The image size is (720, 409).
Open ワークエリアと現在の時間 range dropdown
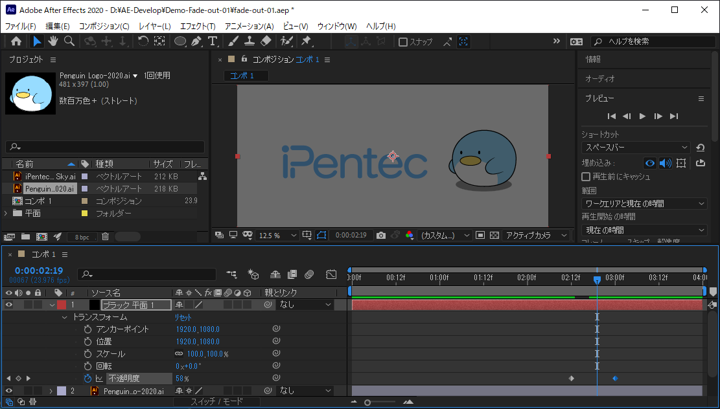(x=644, y=203)
